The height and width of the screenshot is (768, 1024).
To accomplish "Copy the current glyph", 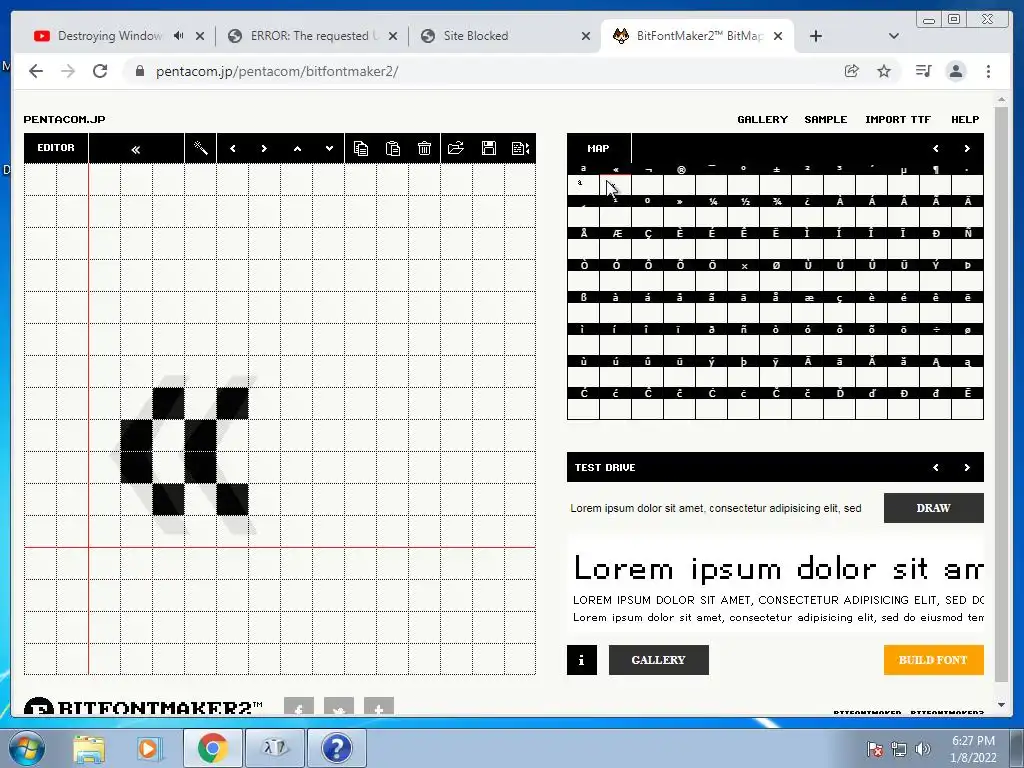I will click(x=360, y=148).
